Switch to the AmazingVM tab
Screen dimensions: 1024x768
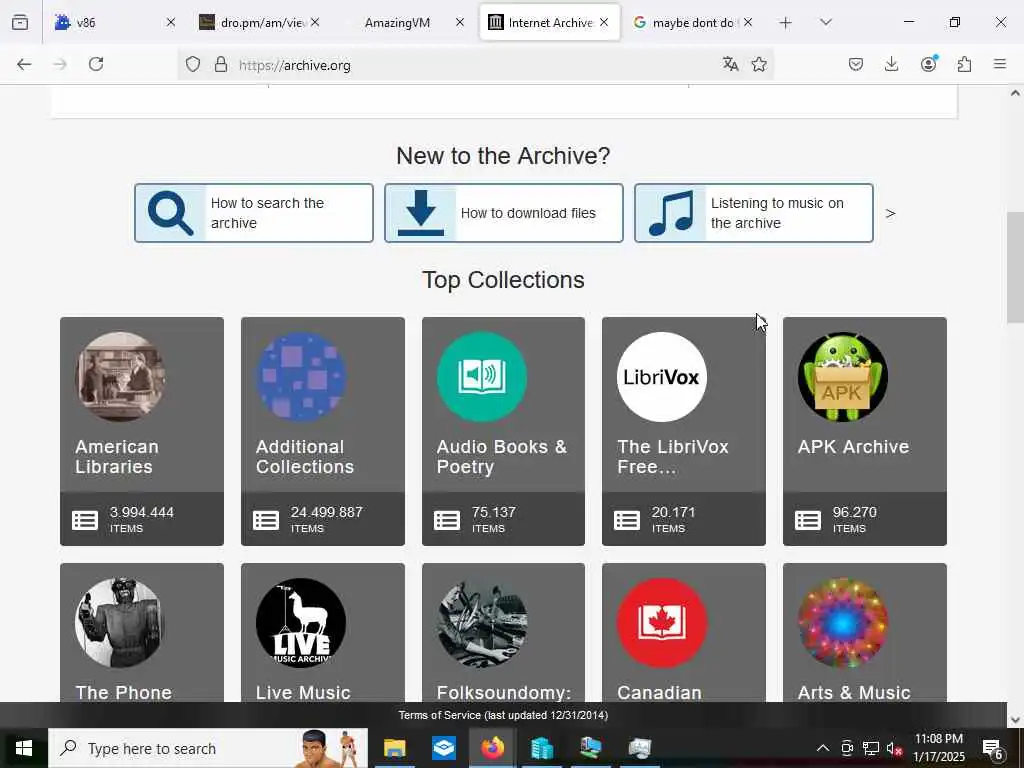tap(404, 23)
